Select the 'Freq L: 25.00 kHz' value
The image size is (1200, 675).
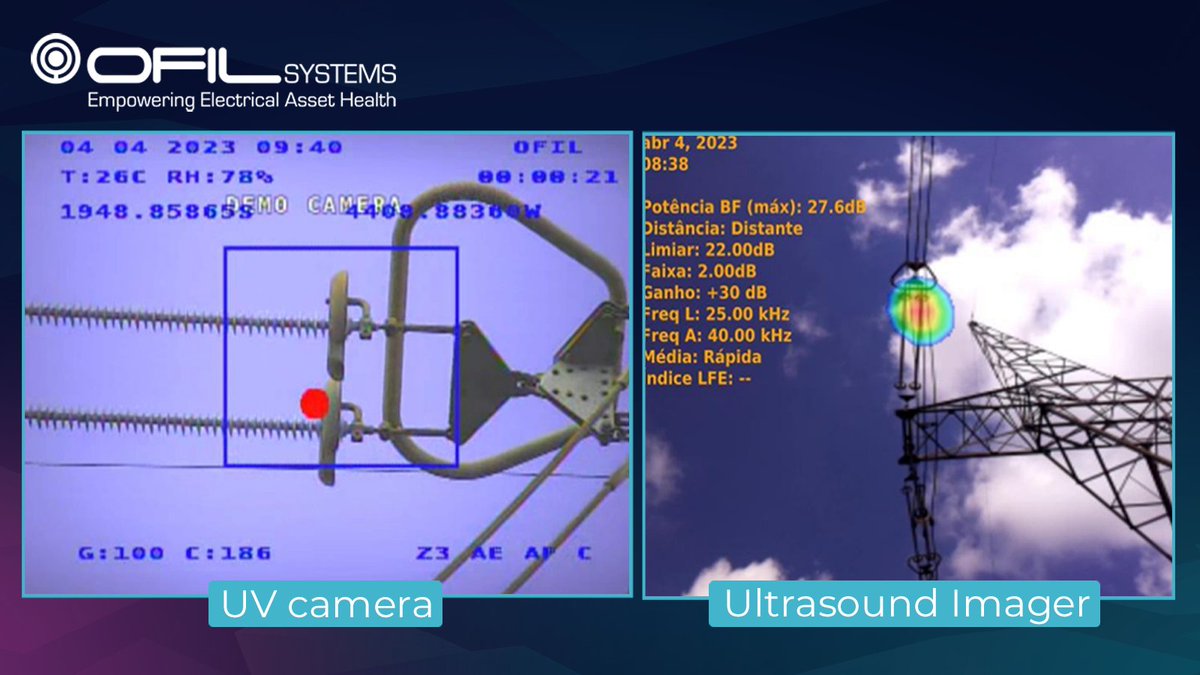click(x=718, y=314)
